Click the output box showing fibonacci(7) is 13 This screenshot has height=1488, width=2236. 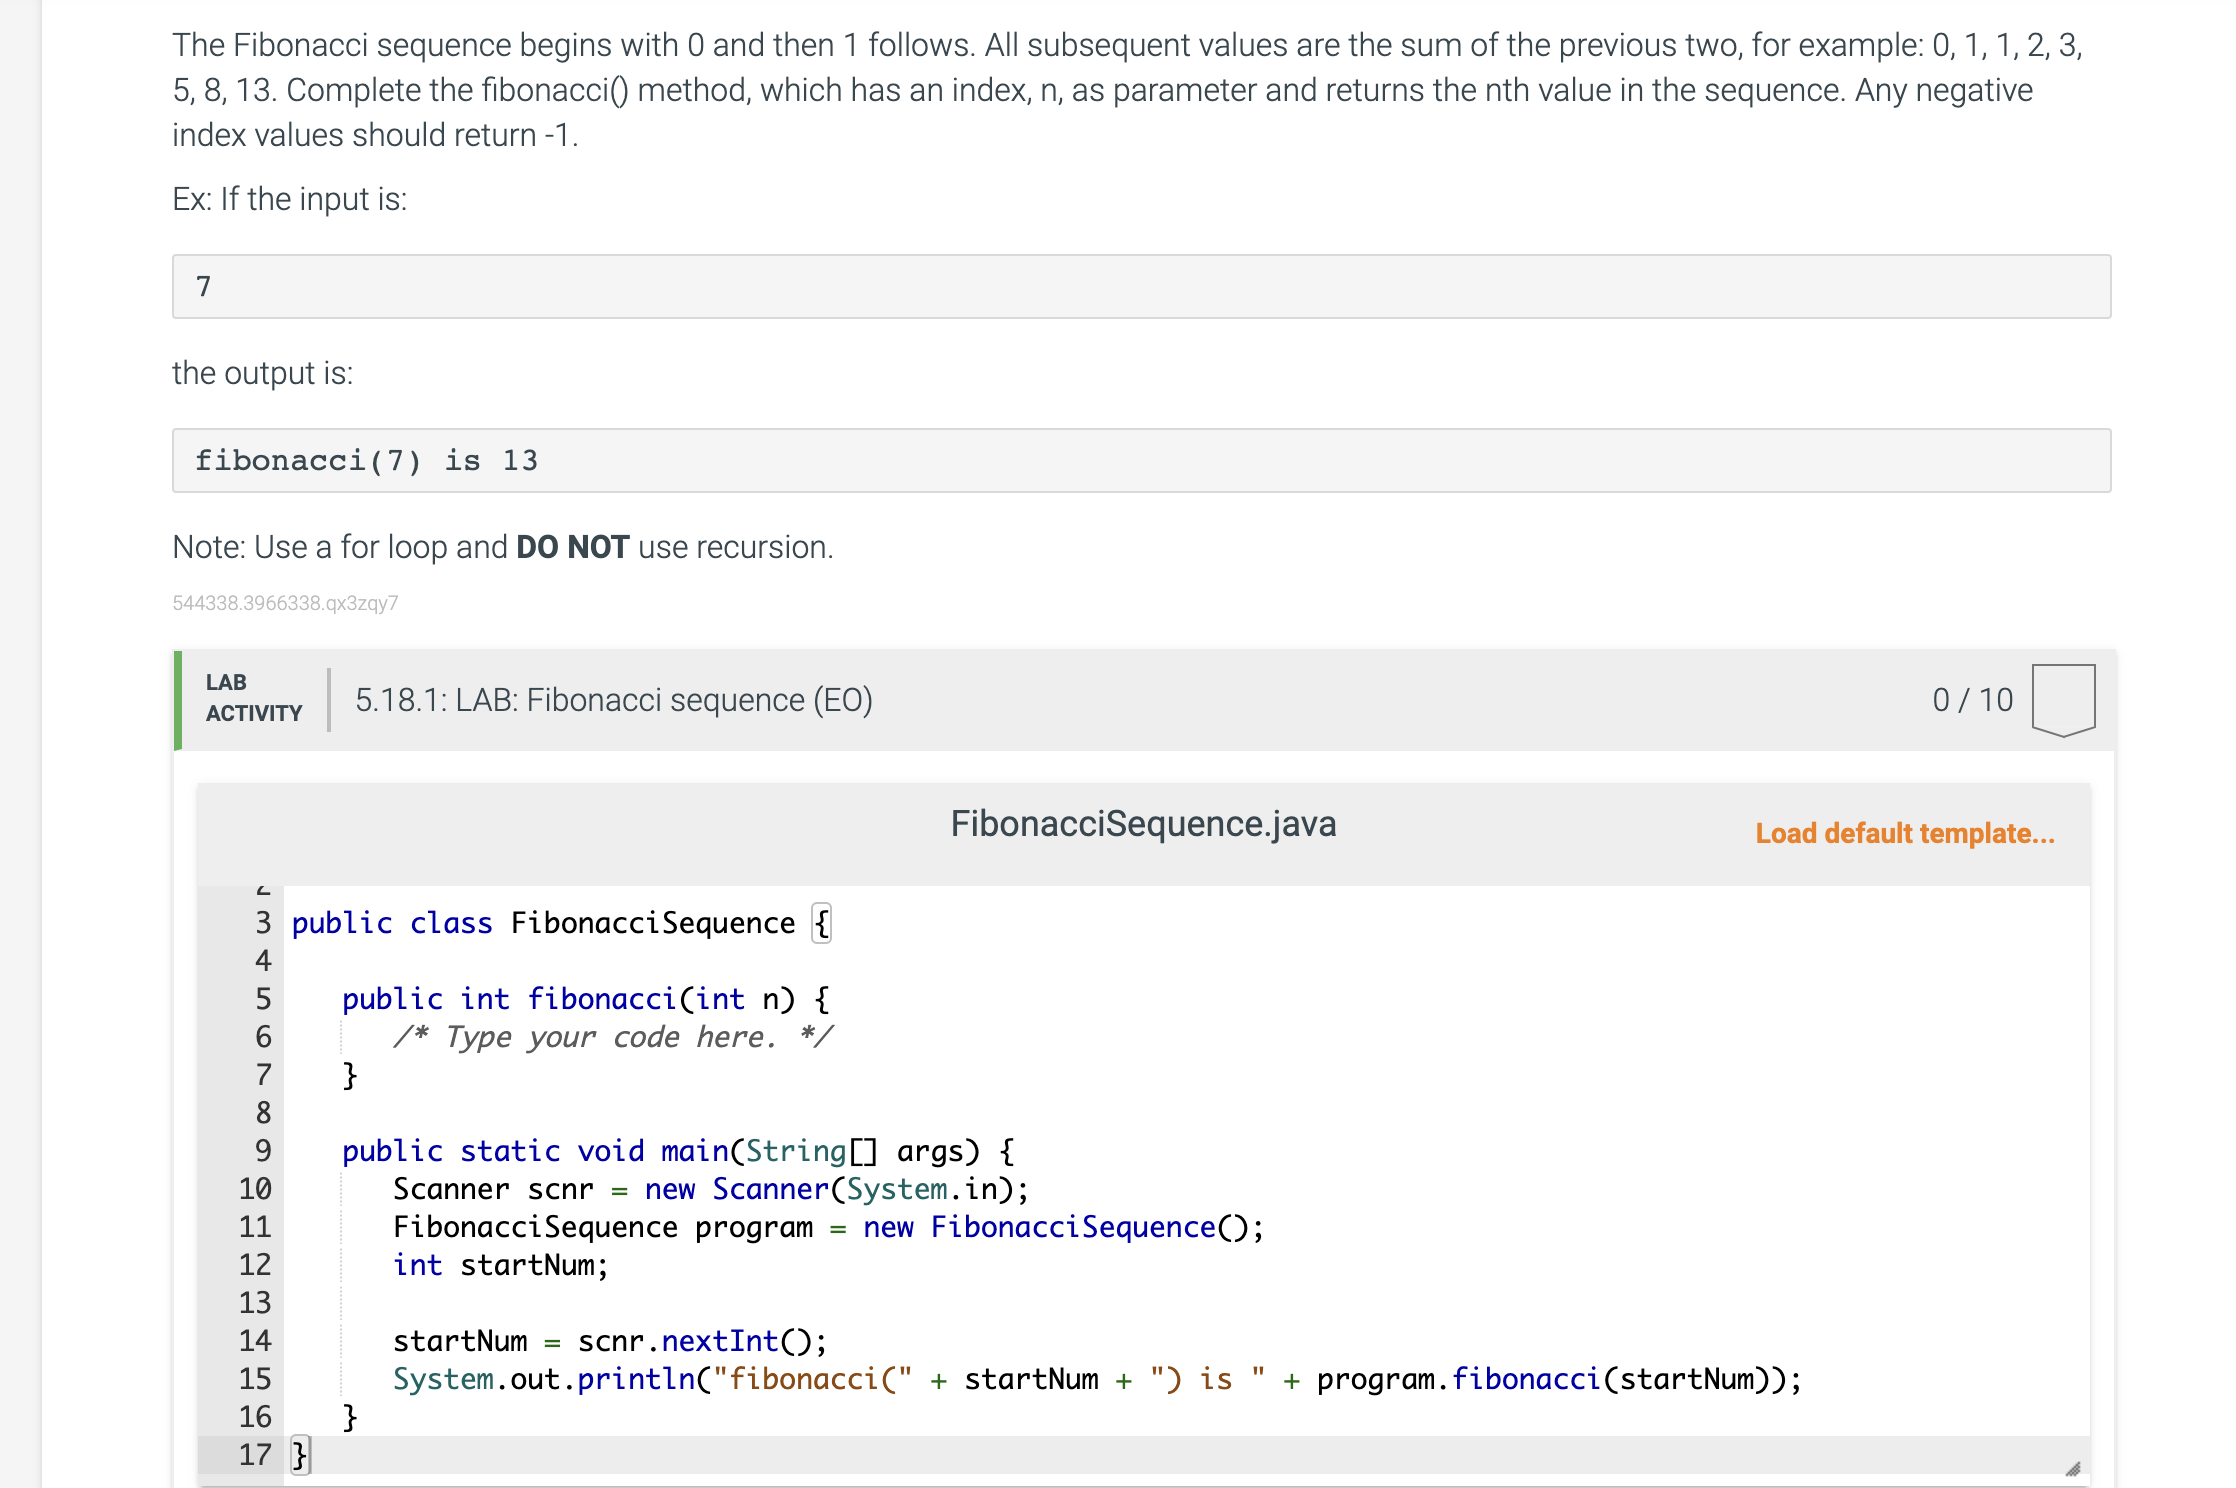pos(1141,460)
